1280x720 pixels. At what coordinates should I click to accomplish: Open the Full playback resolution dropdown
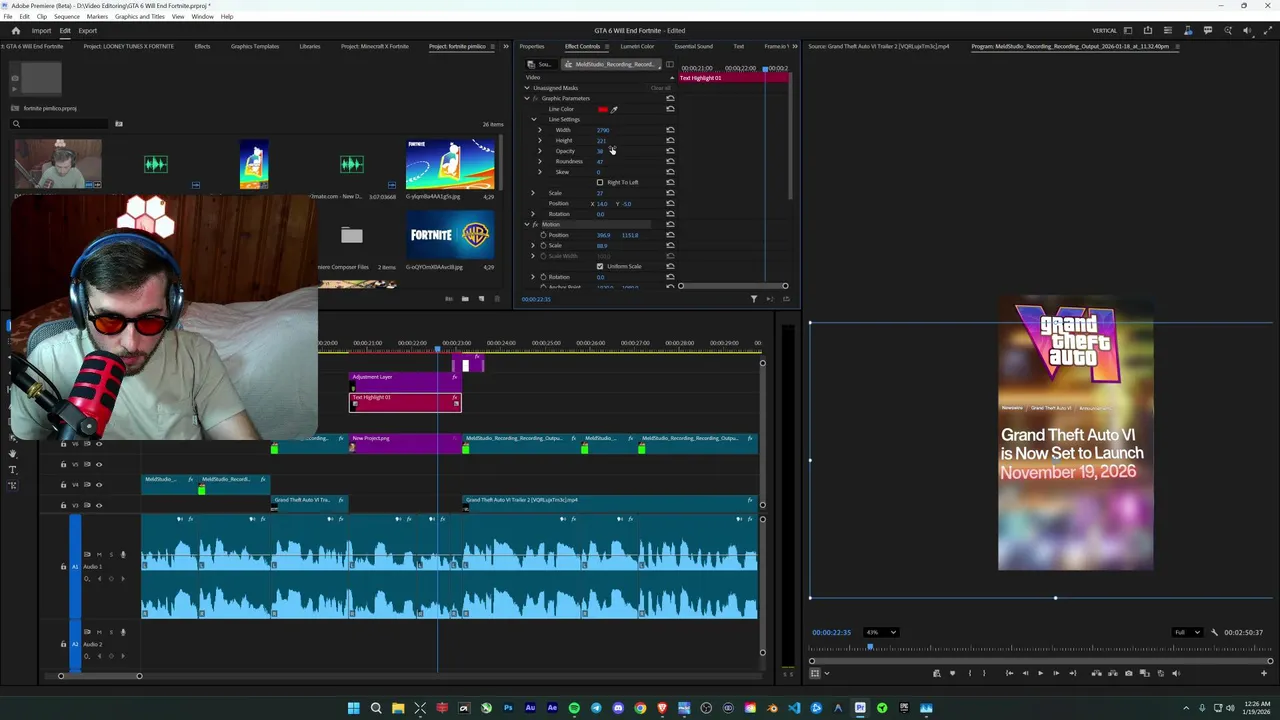1186,632
